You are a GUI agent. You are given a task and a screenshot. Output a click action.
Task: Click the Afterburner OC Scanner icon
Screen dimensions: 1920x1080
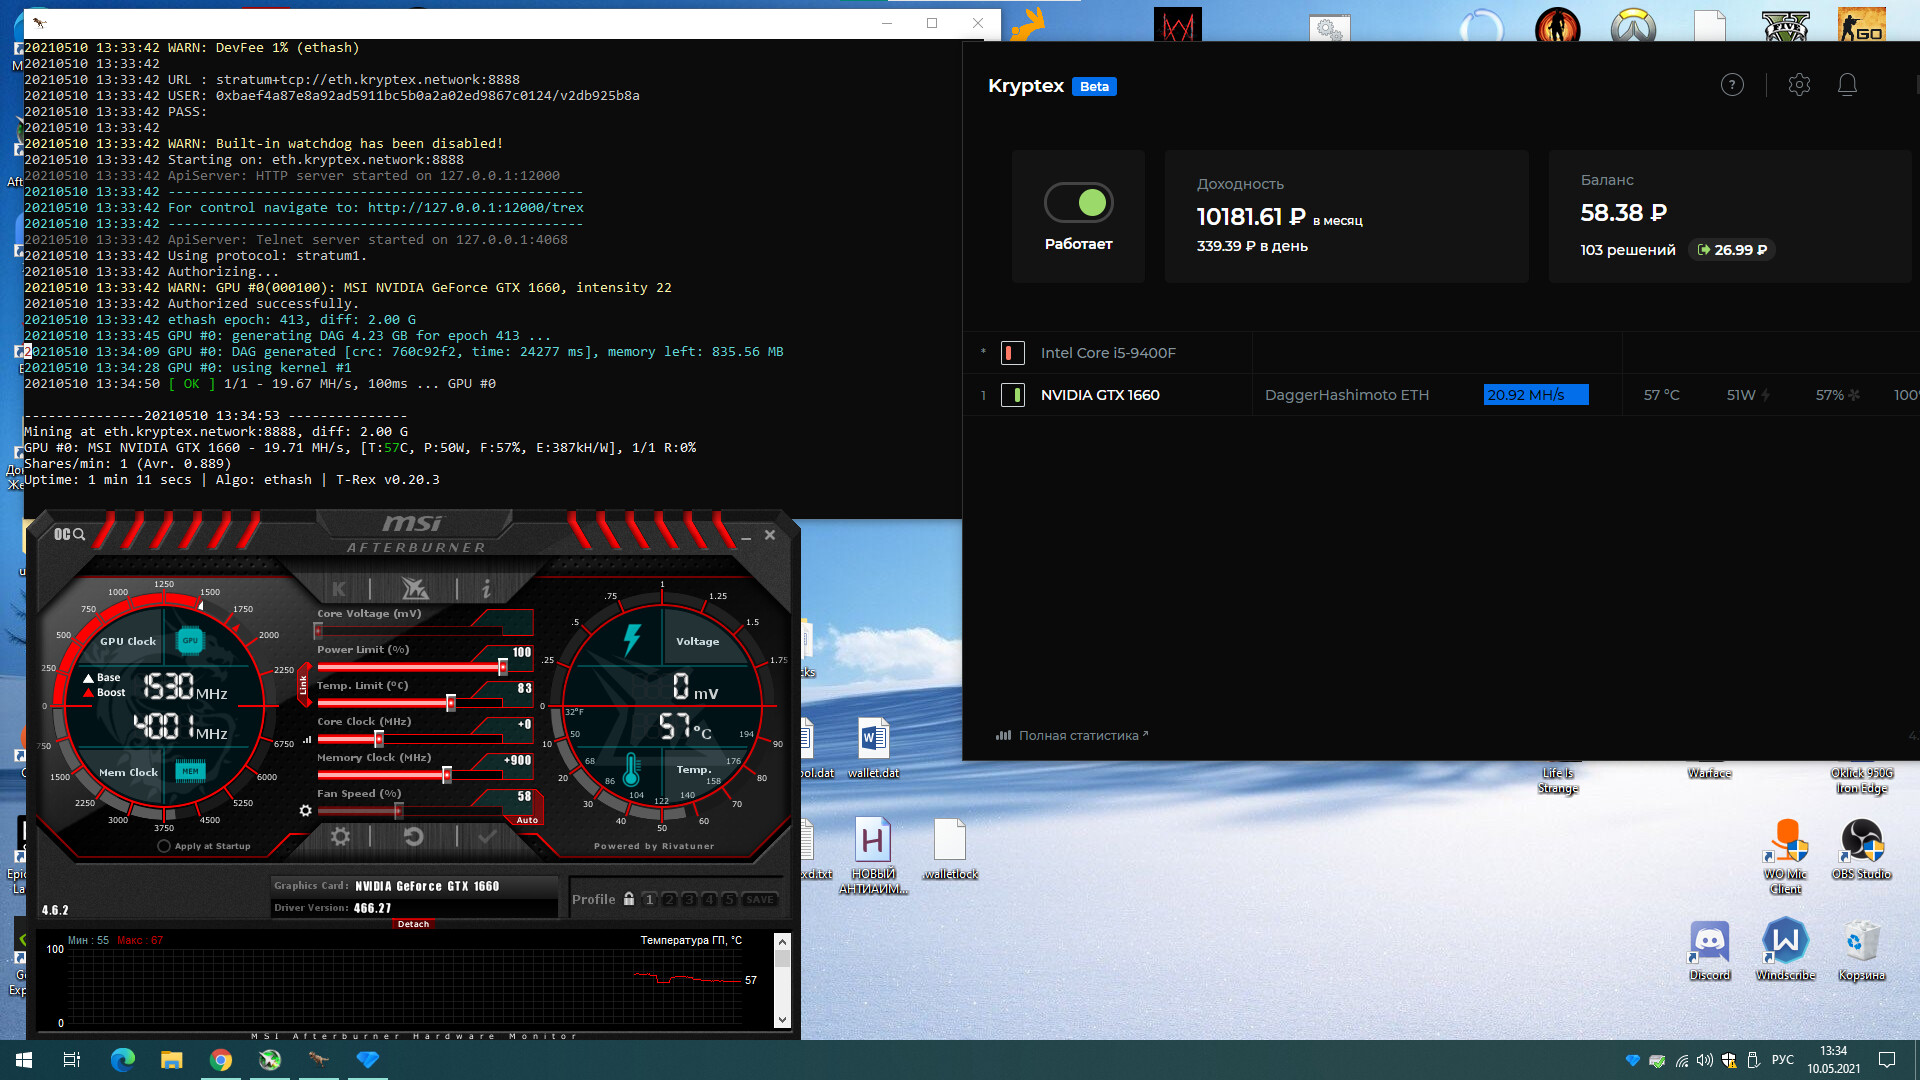[69, 534]
